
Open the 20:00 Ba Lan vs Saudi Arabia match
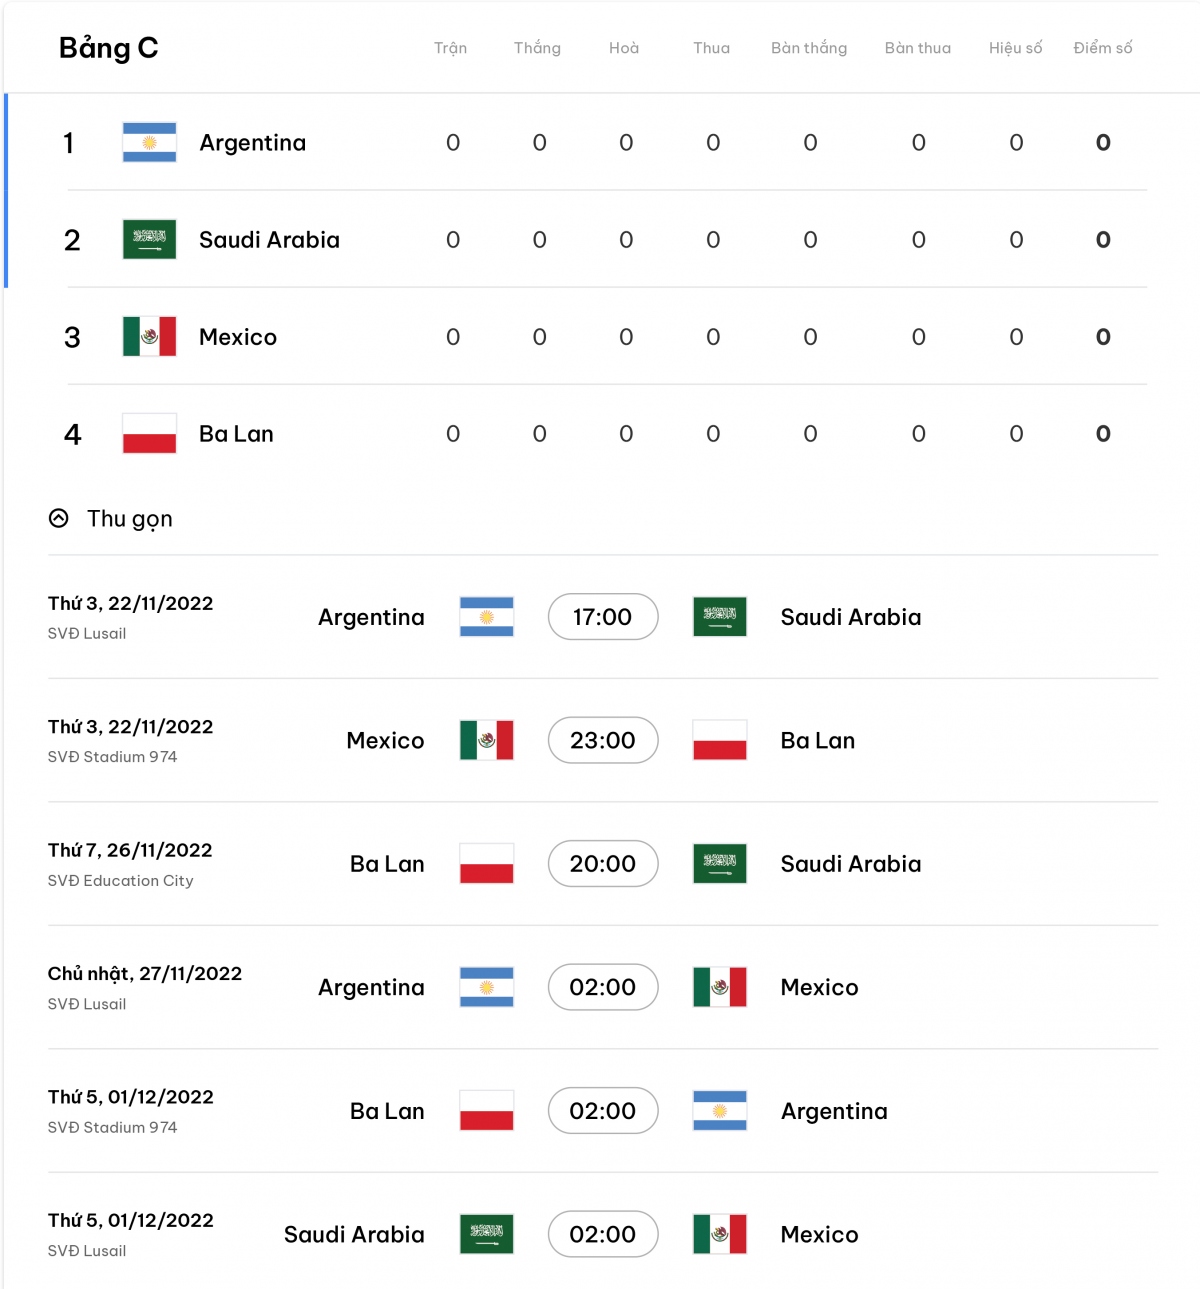coord(603,864)
